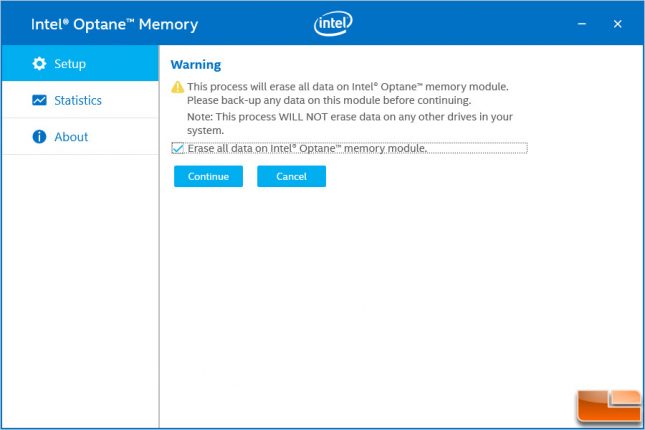Click the Cancel button
The image size is (645, 430).
291,176
